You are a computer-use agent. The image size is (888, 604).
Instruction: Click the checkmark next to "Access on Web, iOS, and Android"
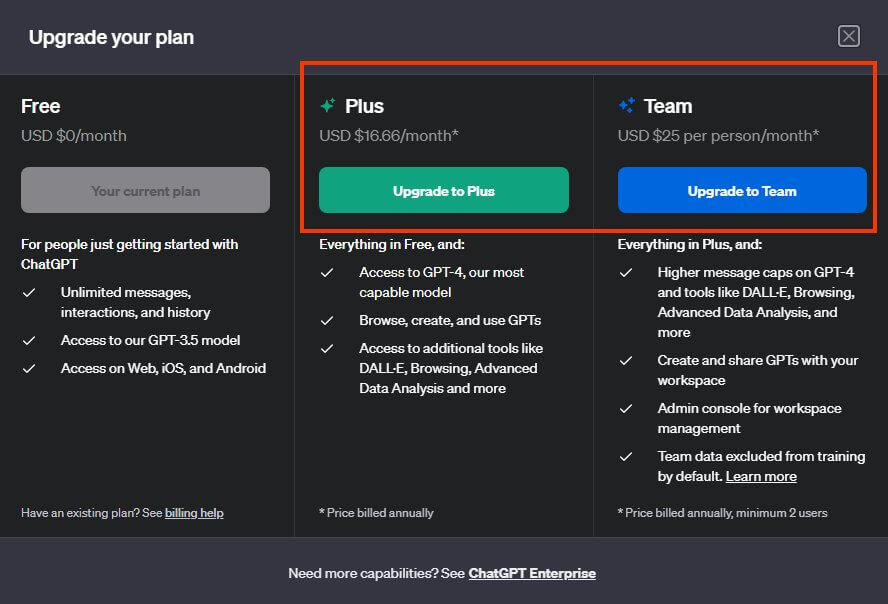(x=28, y=368)
